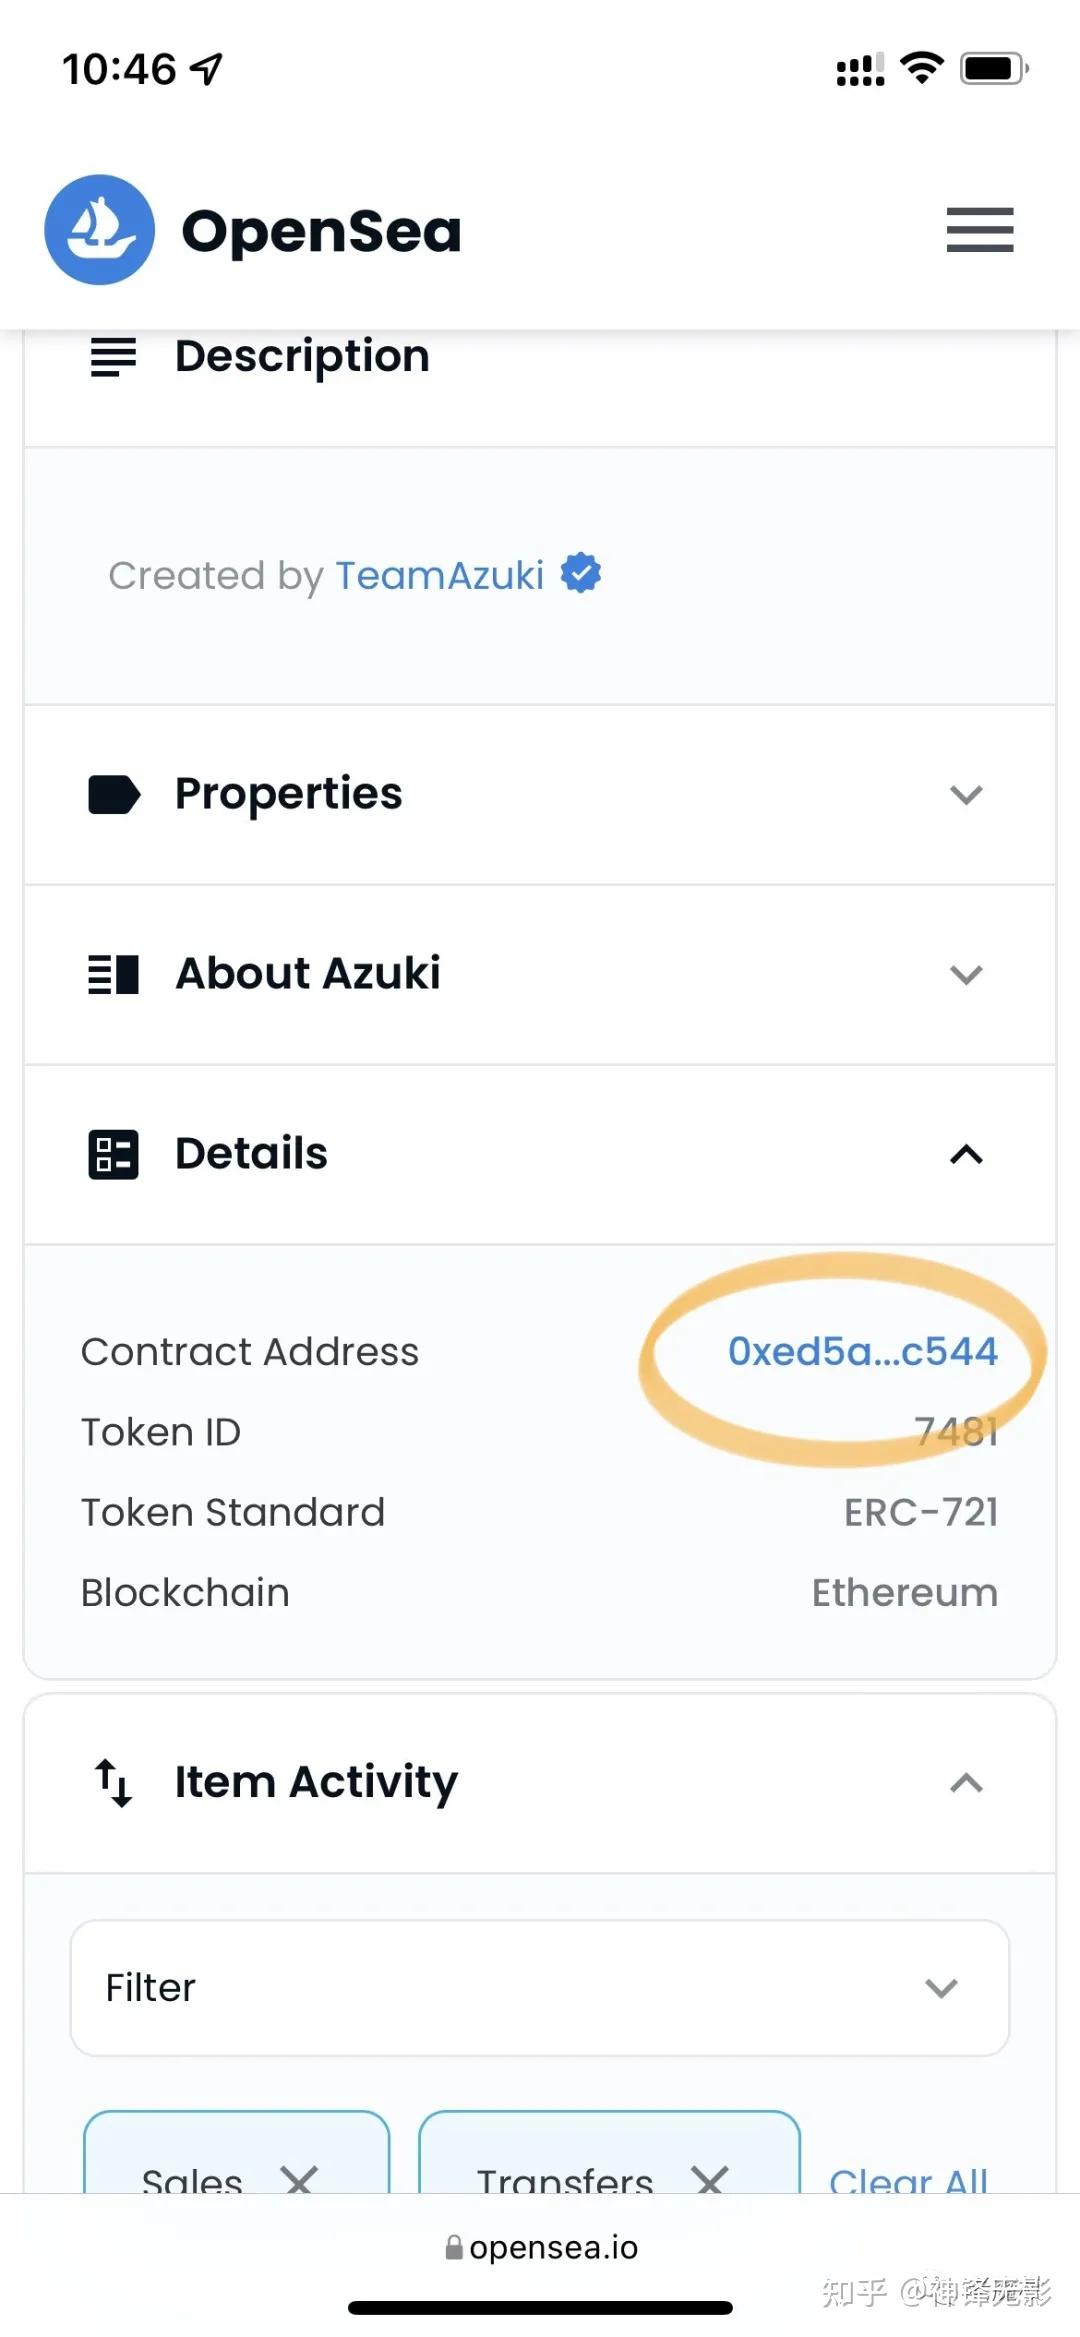Expand the About Azuki chevron
This screenshot has width=1080, height=2337.
(x=966, y=974)
